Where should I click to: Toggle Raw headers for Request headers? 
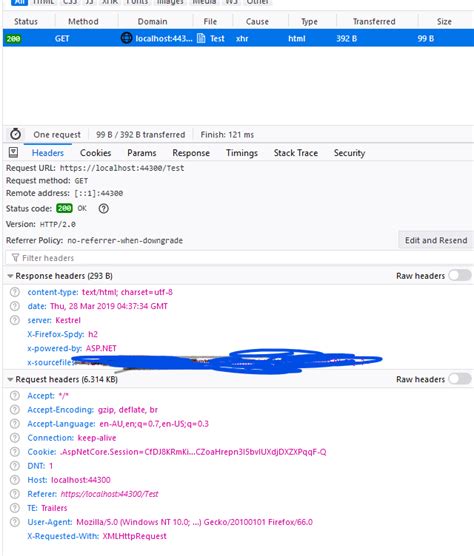point(460,379)
